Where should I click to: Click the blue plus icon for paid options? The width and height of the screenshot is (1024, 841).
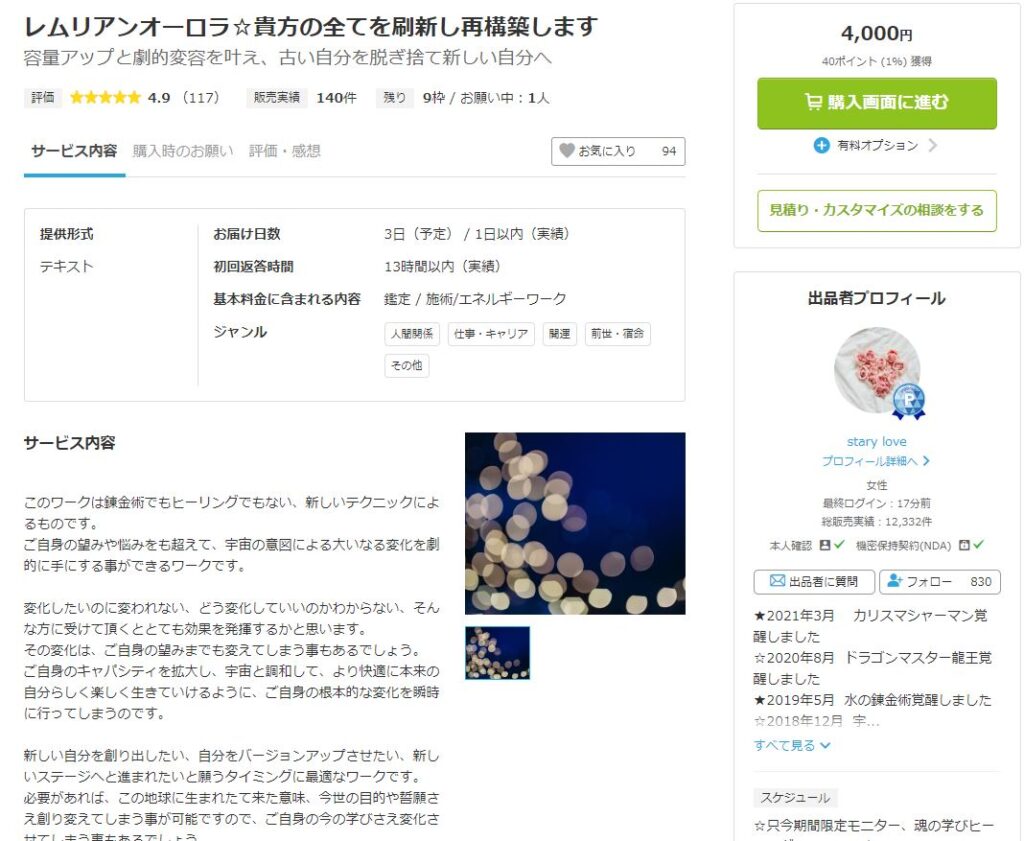[x=822, y=145]
